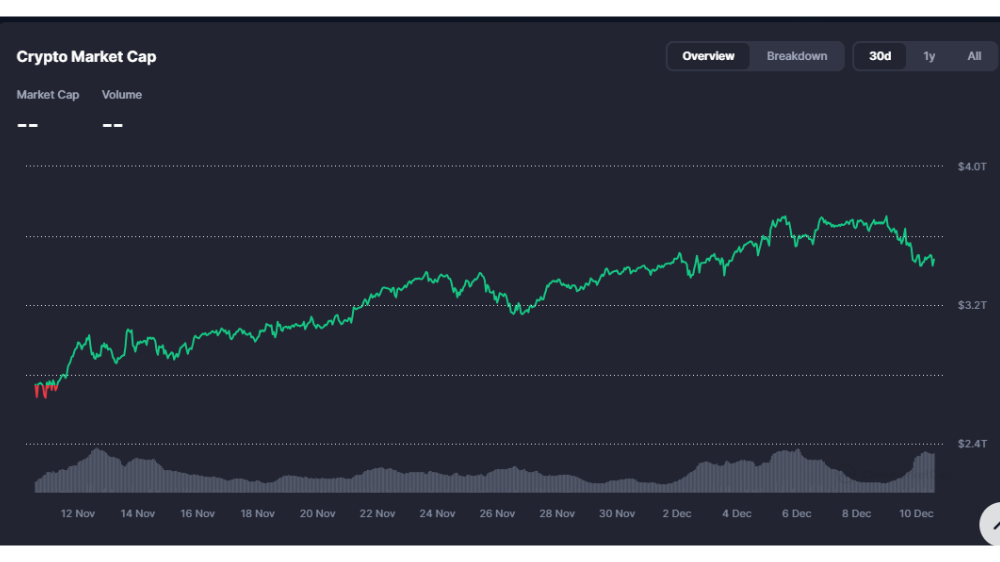Image resolution: width=1000 pixels, height=562 pixels.
Task: Click the Crypto Market Cap heading
Action: click(x=86, y=57)
